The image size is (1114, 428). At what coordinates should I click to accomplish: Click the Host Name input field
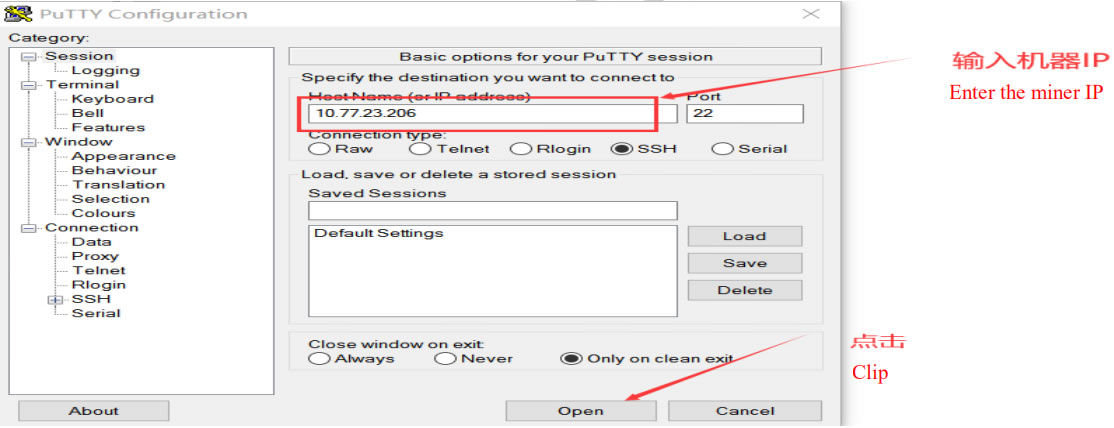pos(492,113)
